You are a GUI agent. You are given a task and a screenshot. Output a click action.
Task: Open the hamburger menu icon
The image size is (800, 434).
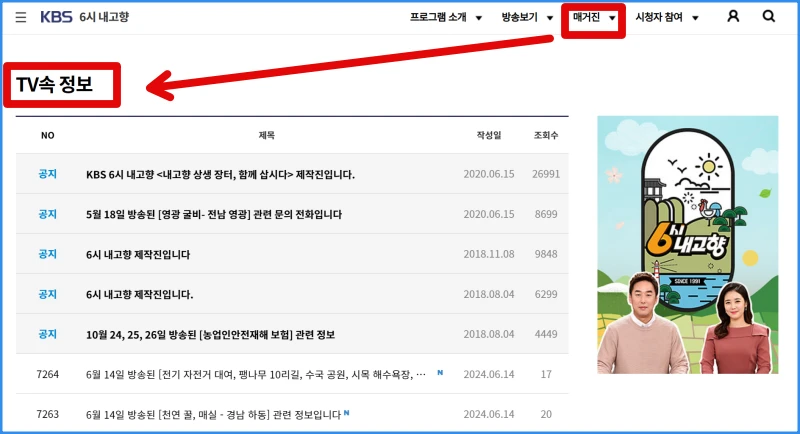21,17
